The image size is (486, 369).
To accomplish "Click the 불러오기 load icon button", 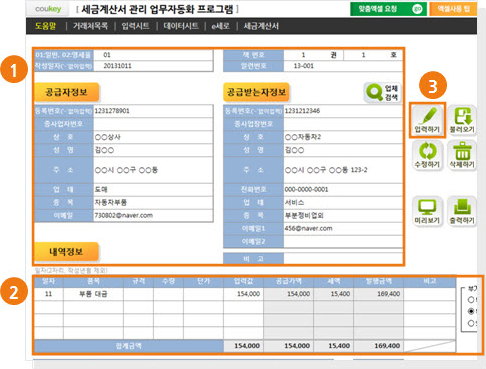I will pyautogui.click(x=462, y=120).
